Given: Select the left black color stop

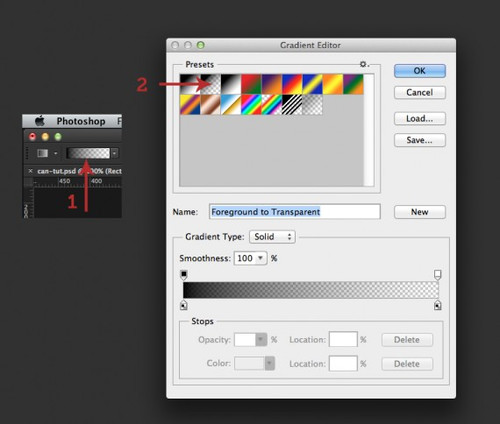Looking at the screenshot, I should pyautogui.click(x=184, y=305).
